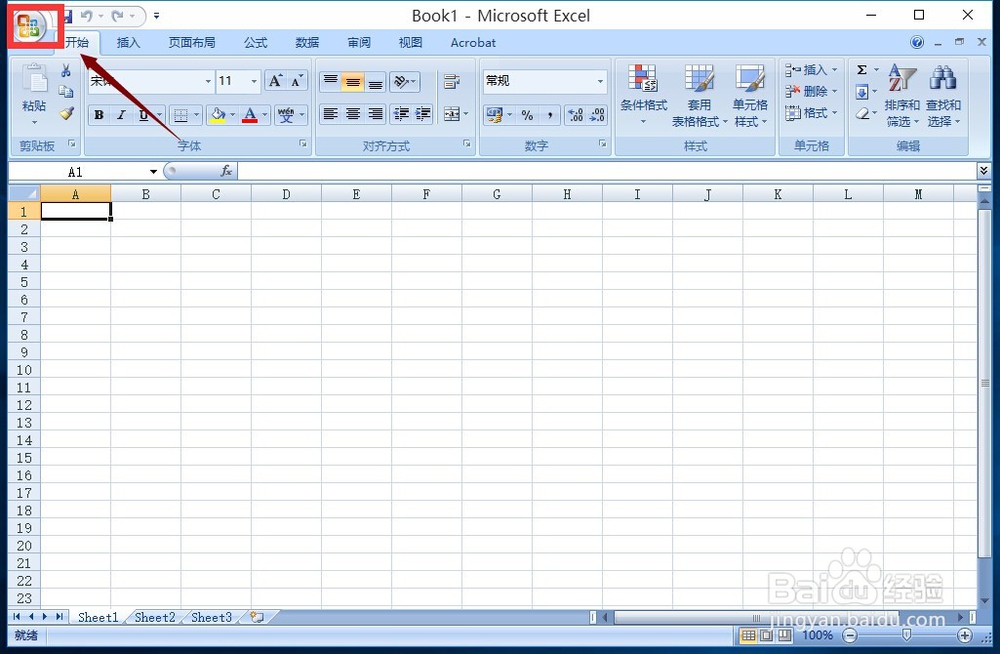
Task: Open 套用表格格式 table format gallery
Action: click(699, 96)
